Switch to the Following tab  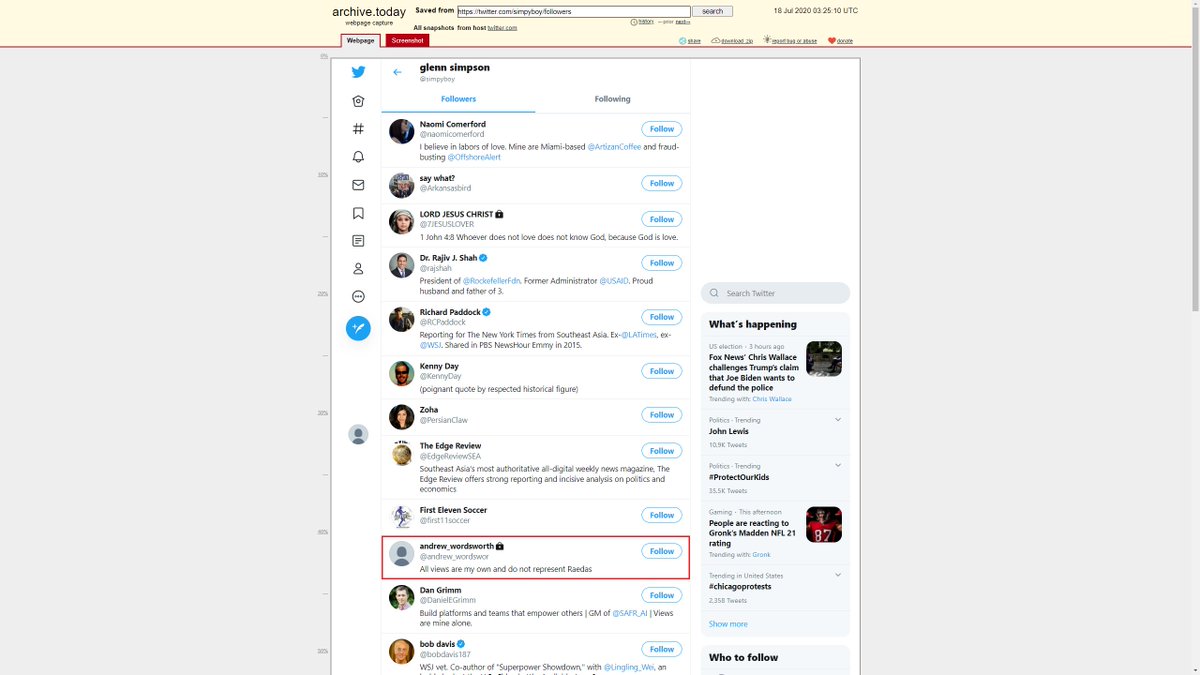(612, 99)
